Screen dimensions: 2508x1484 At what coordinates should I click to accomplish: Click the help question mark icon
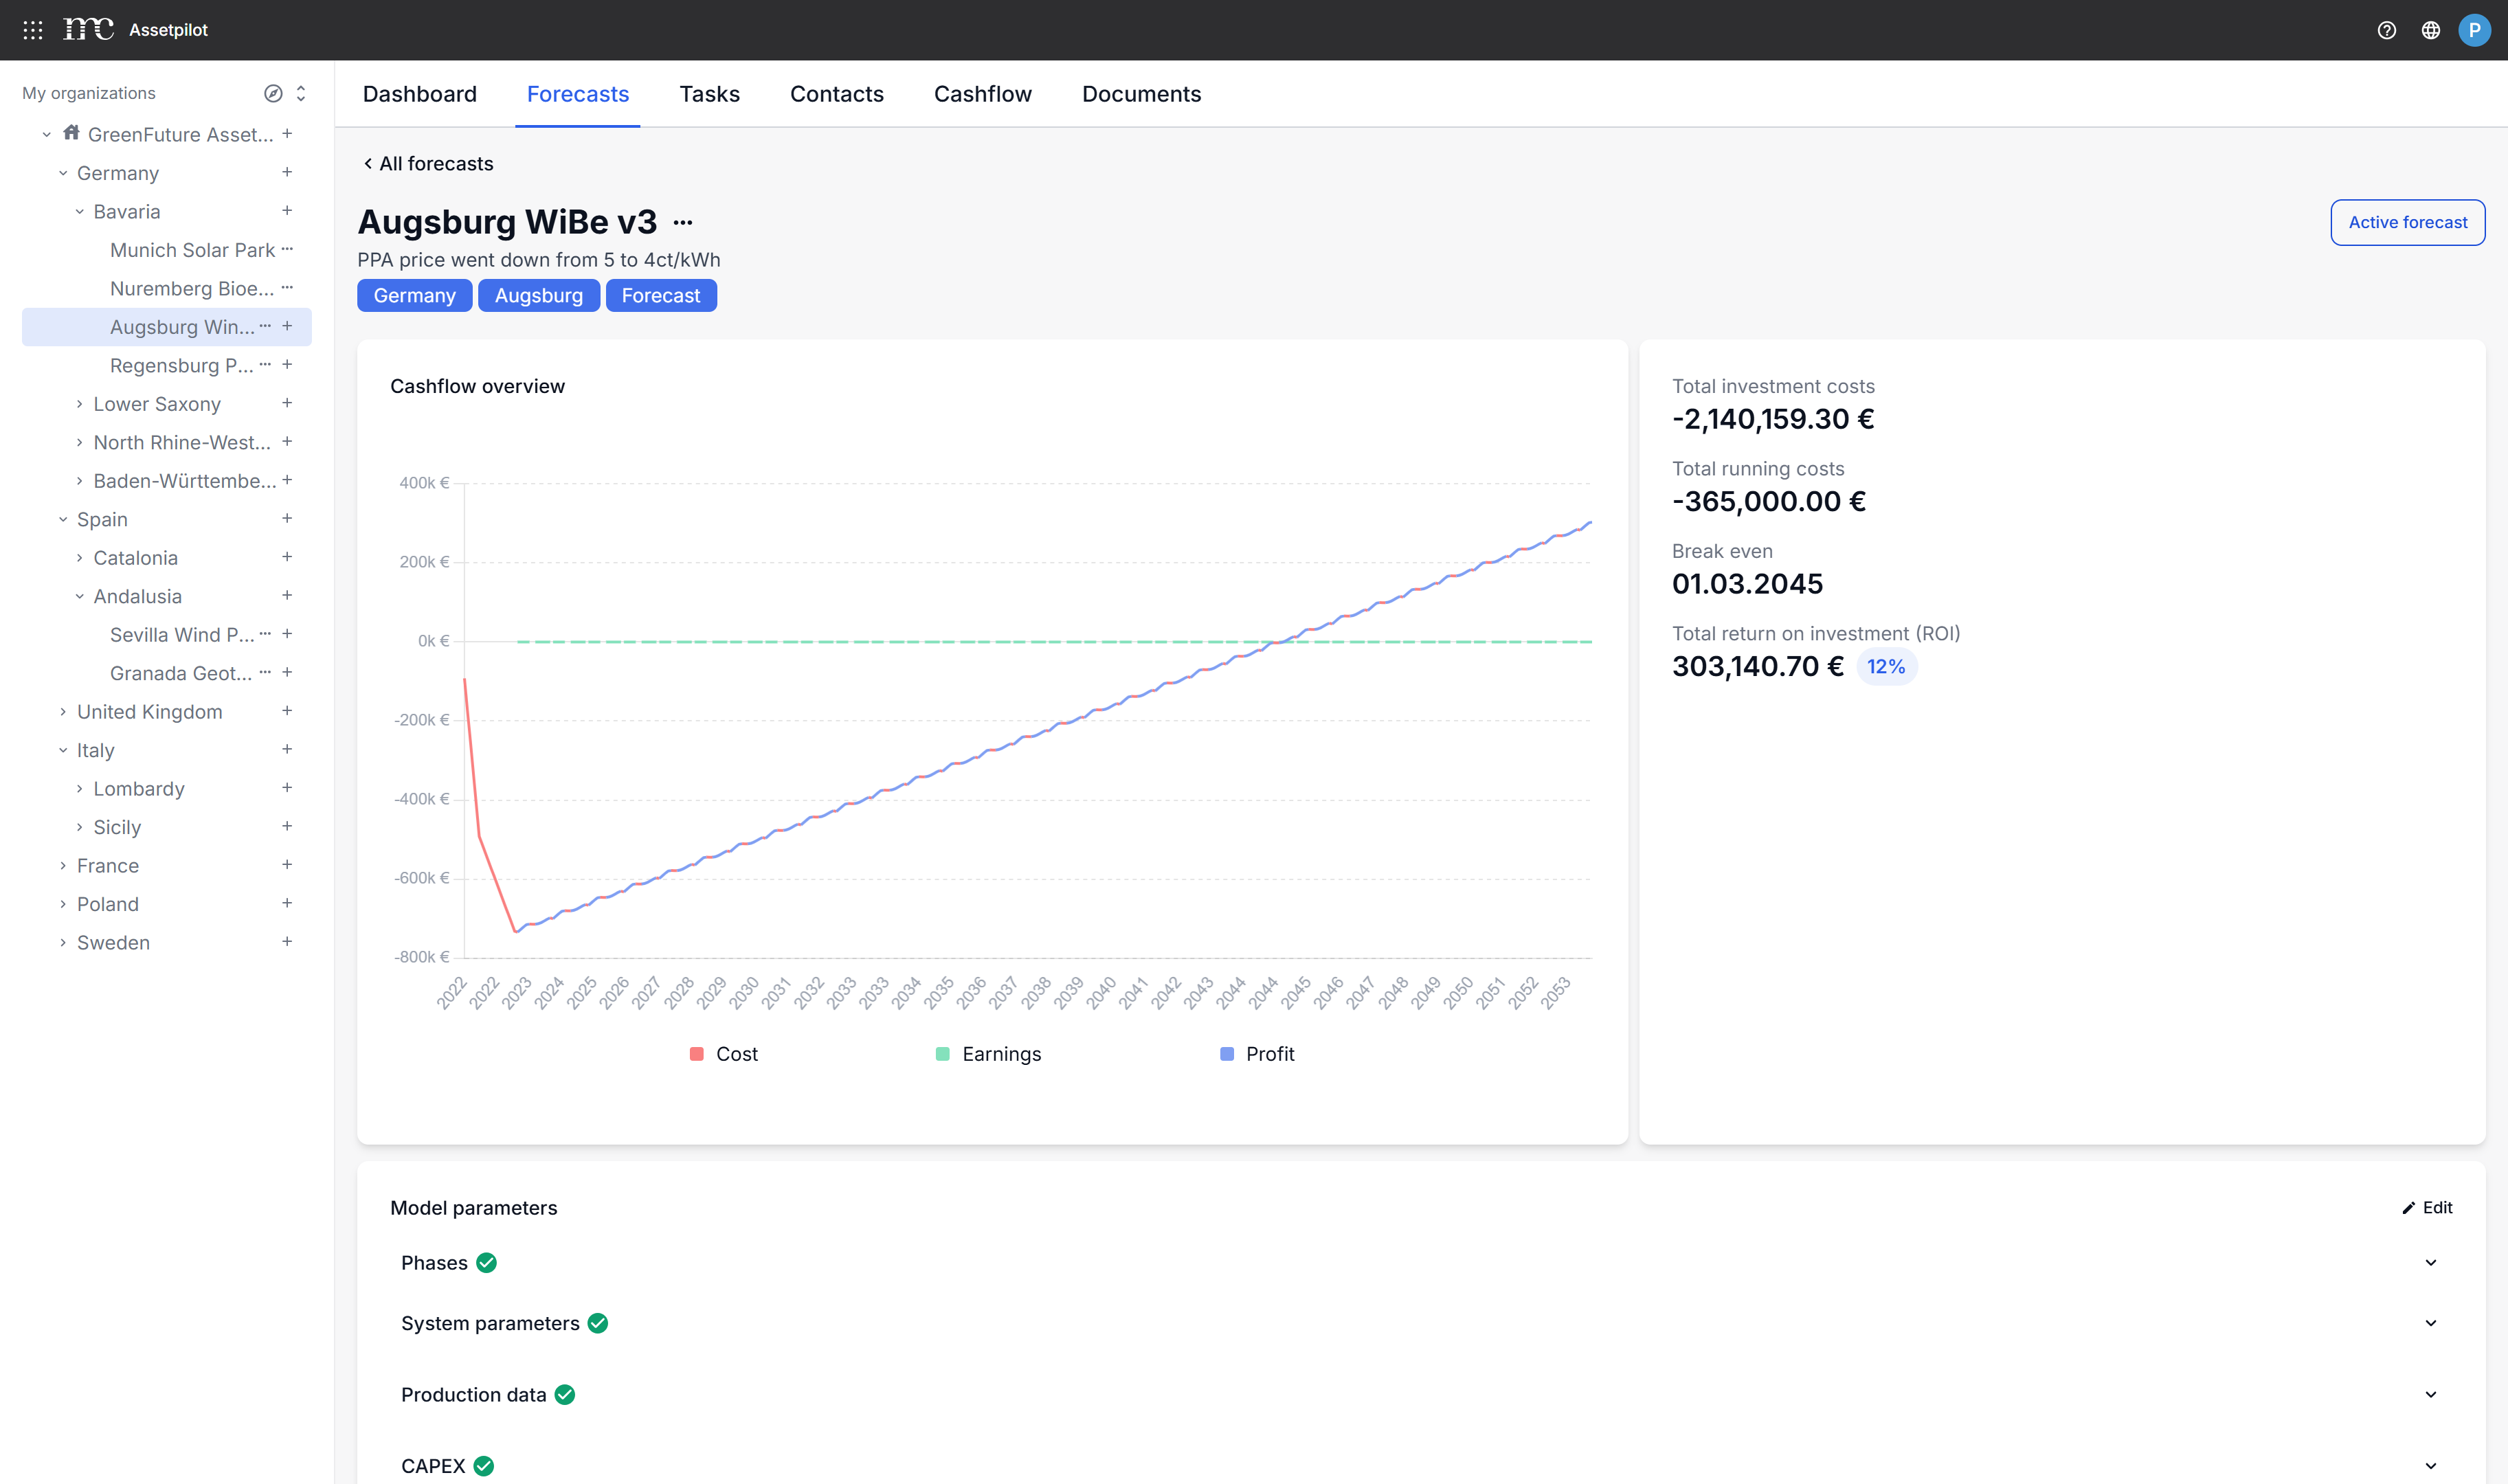coord(2386,30)
